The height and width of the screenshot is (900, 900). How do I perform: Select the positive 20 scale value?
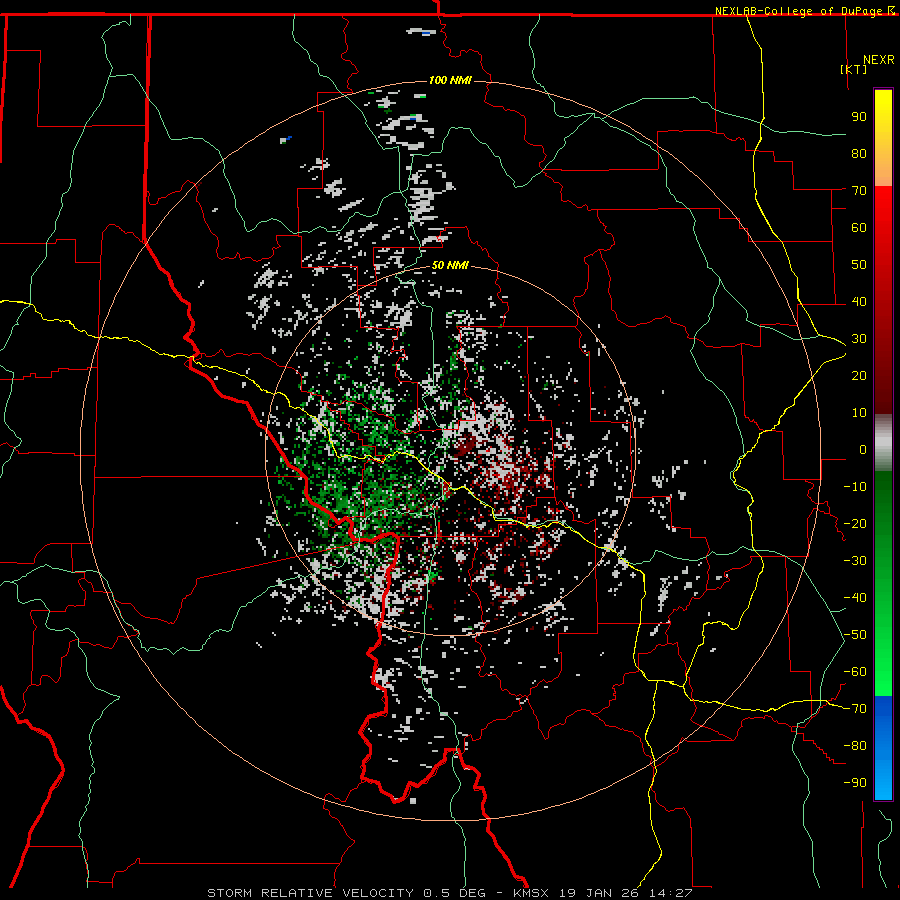click(x=859, y=375)
